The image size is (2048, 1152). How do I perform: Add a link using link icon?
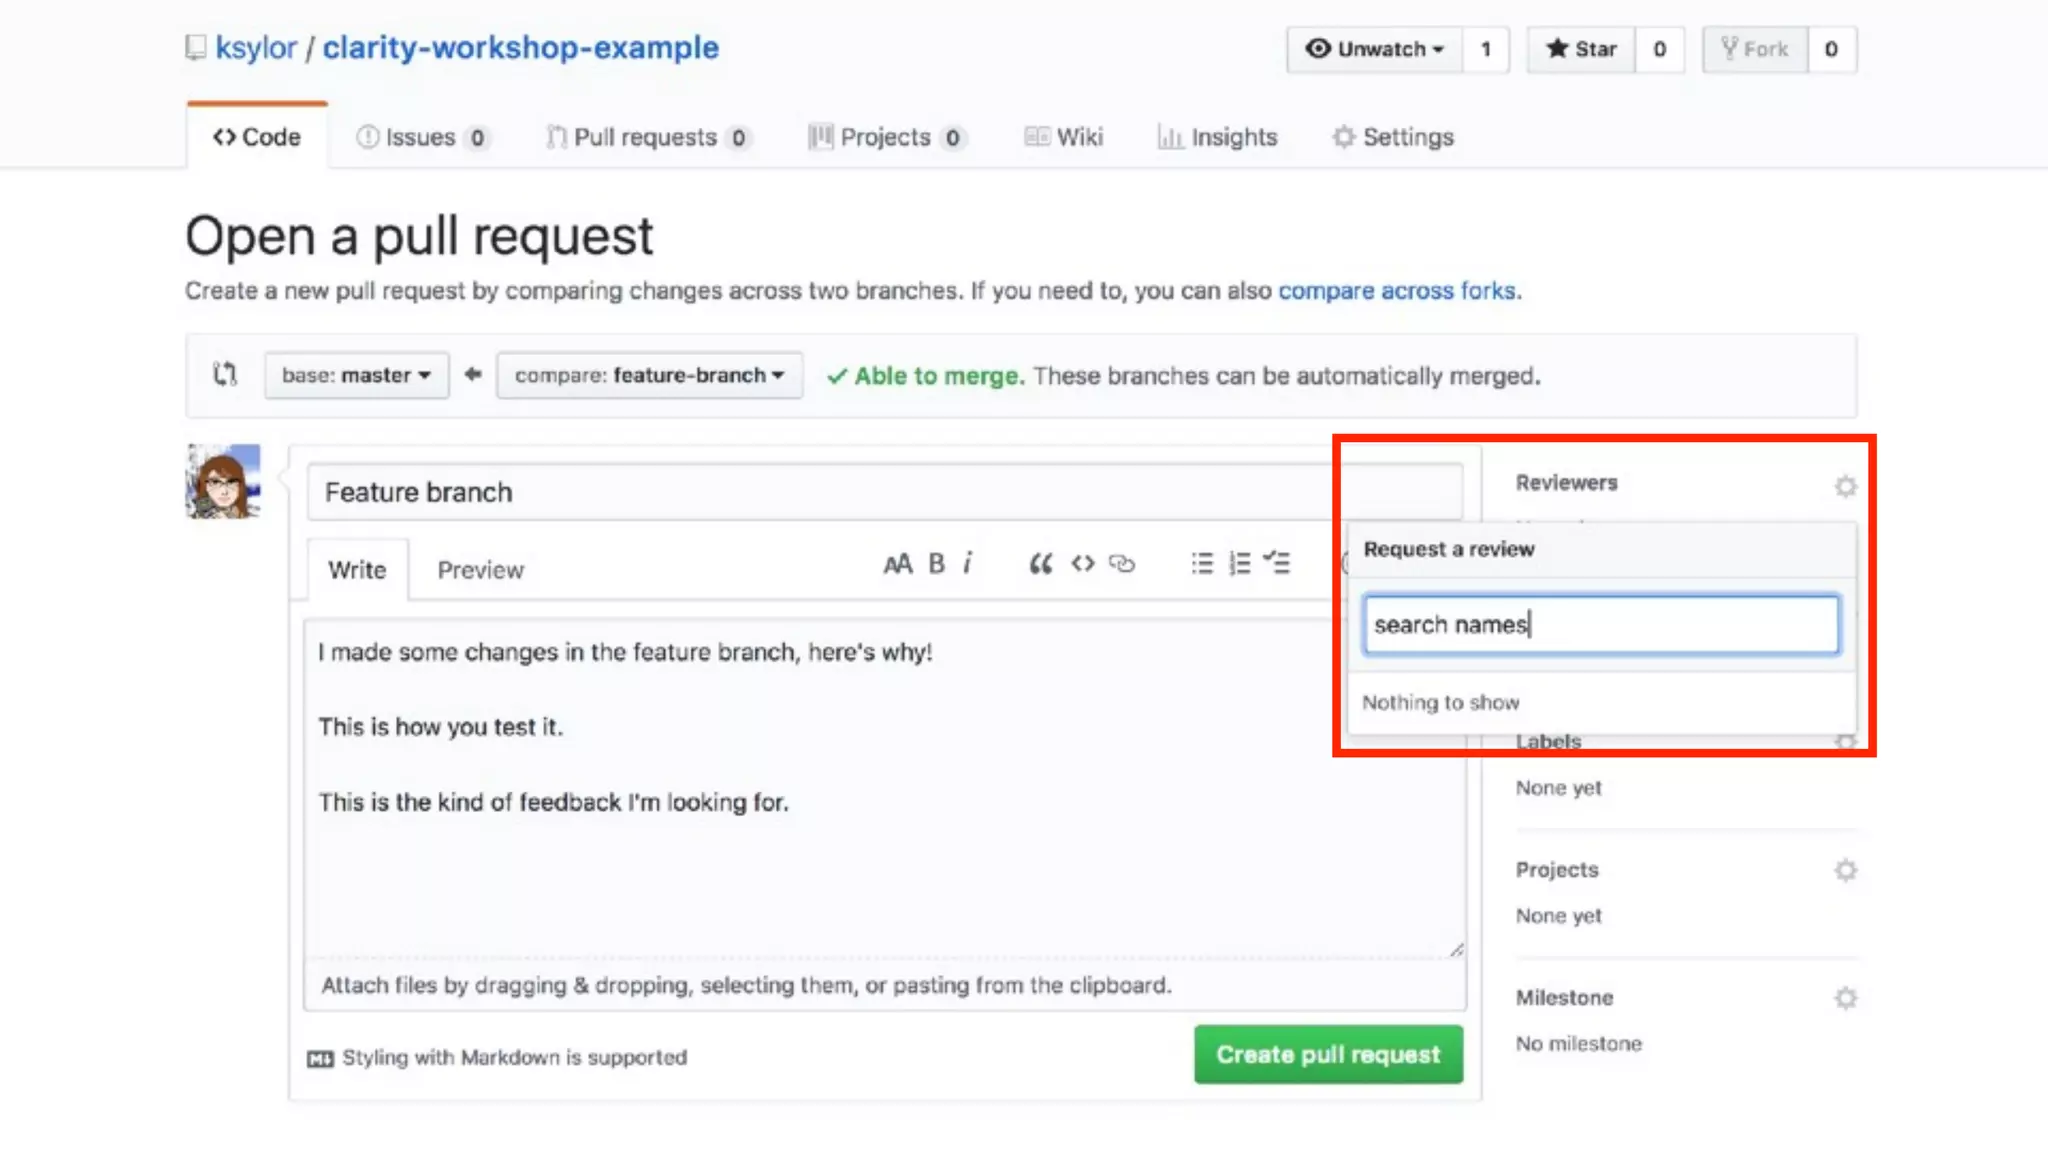click(x=1122, y=564)
